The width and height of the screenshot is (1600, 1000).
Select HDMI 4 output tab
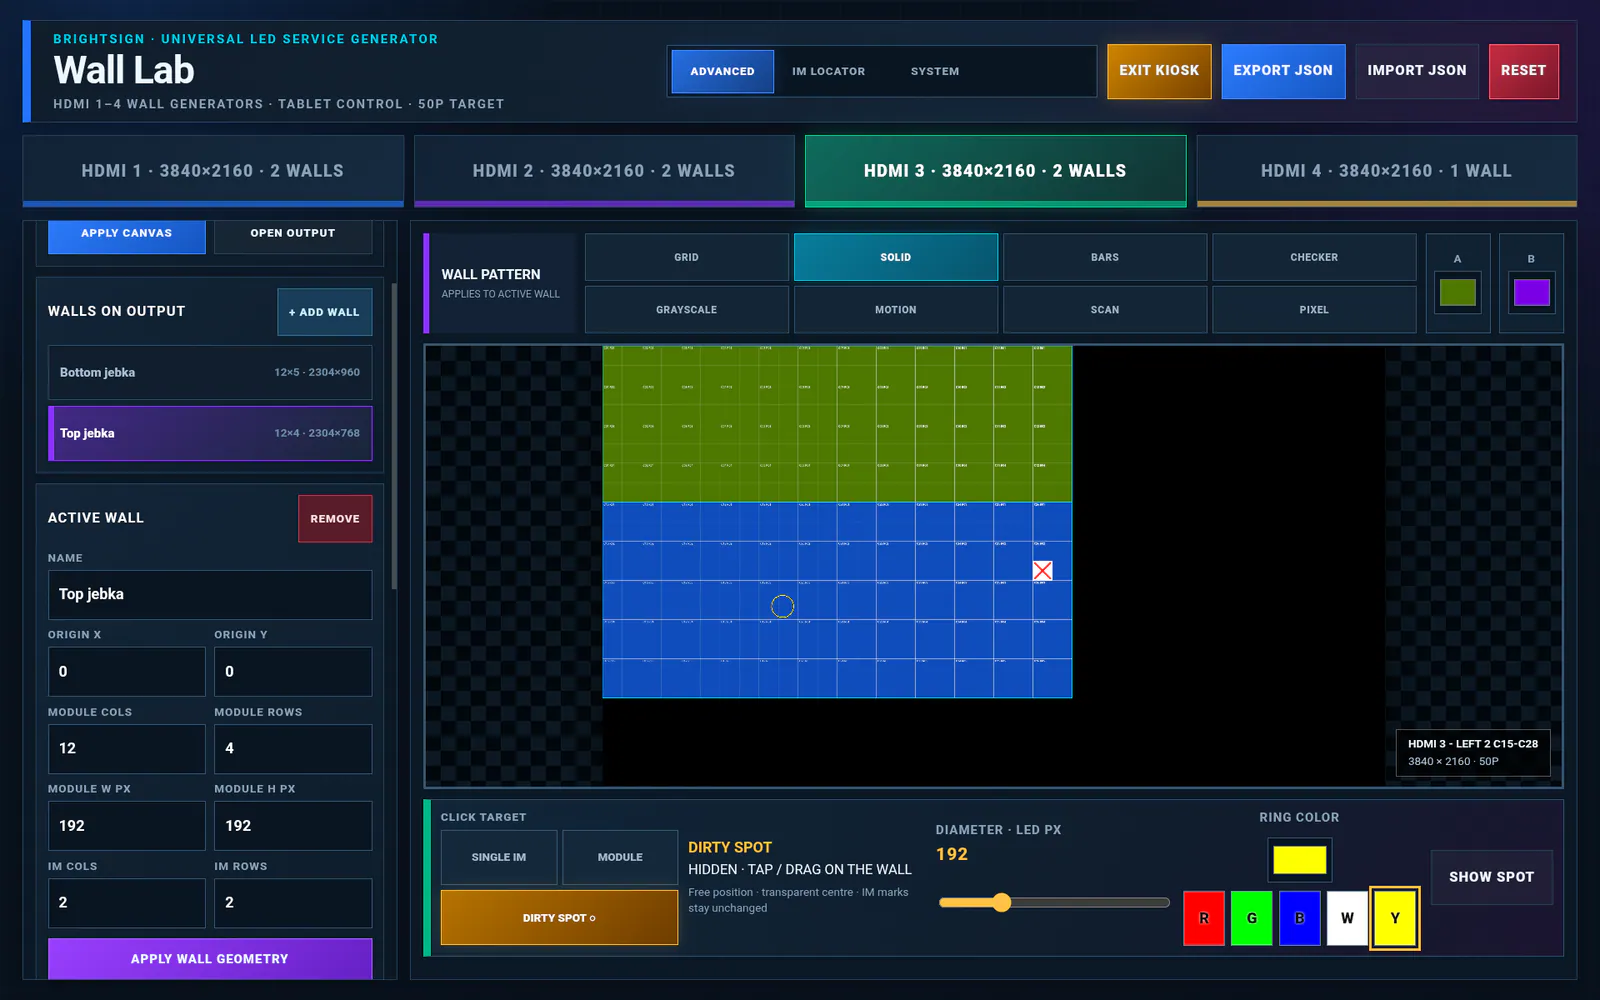point(1386,171)
